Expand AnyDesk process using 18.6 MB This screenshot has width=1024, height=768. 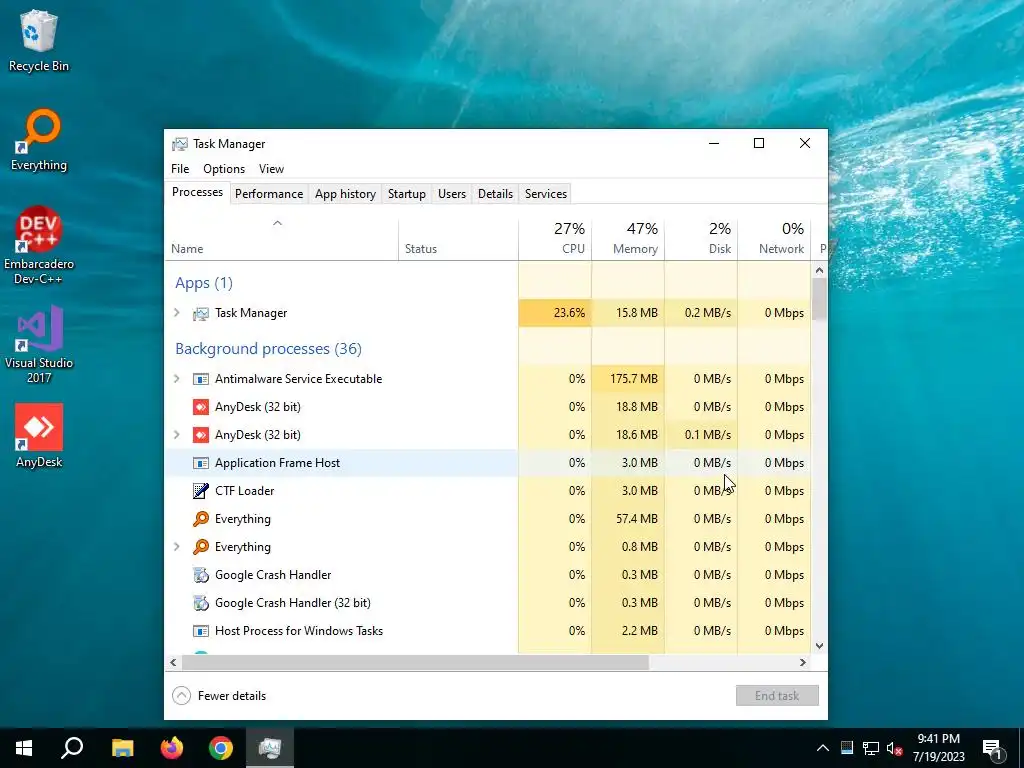176,435
